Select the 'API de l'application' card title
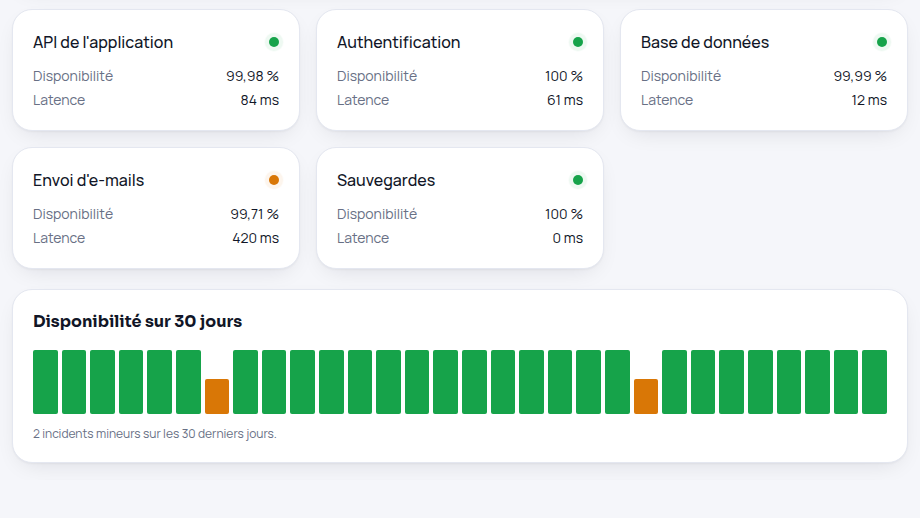Screen dimensions: 920x518 click(x=103, y=42)
